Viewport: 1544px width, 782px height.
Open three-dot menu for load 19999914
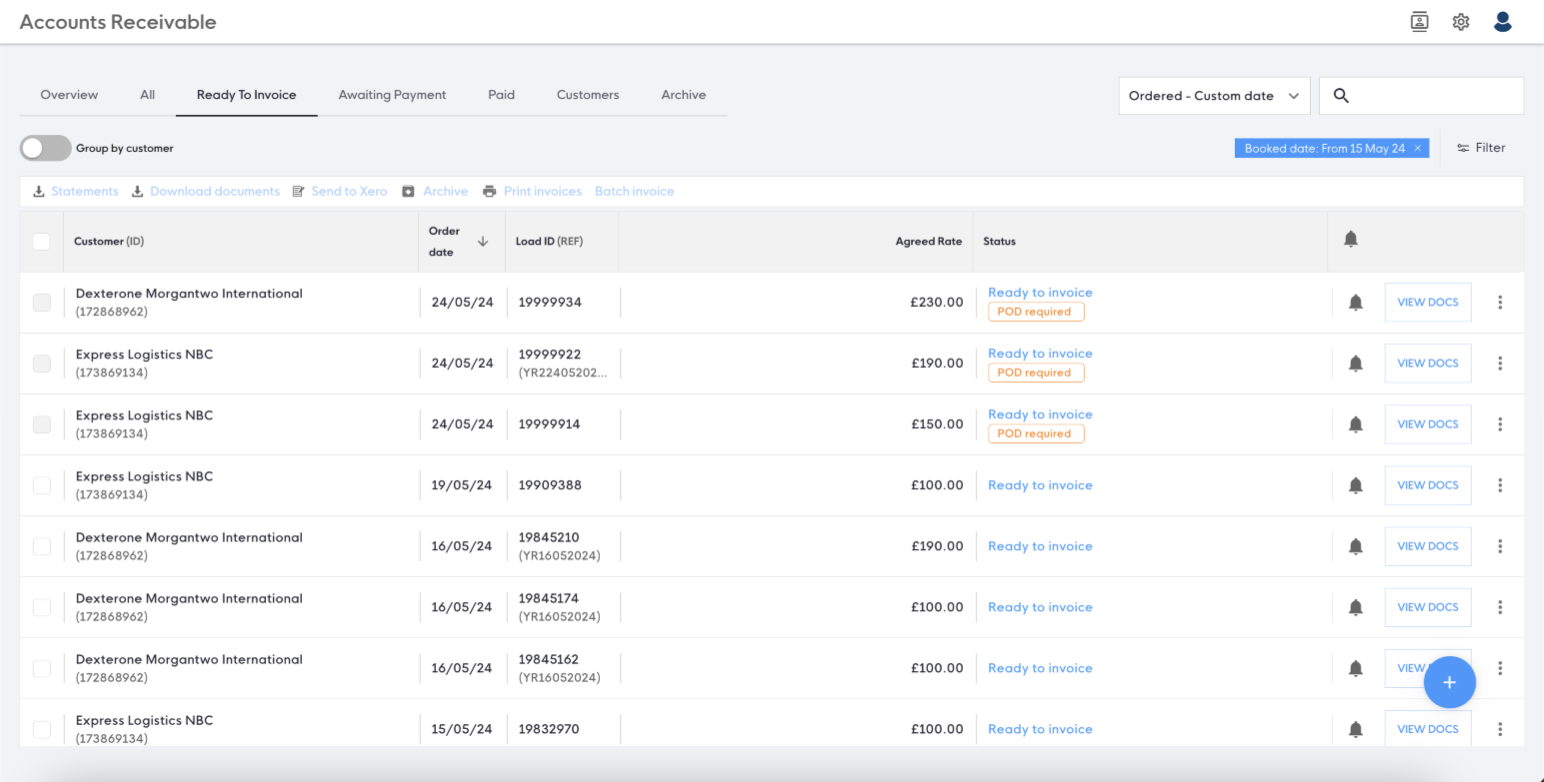(x=1500, y=424)
